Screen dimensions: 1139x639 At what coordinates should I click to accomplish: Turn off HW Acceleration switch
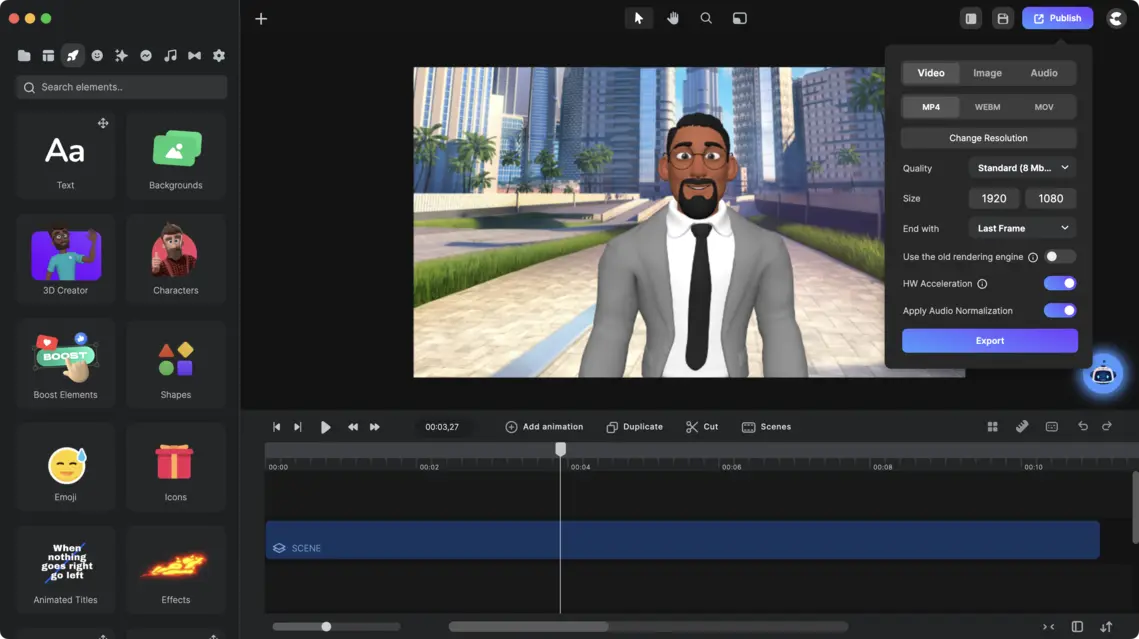click(1059, 284)
